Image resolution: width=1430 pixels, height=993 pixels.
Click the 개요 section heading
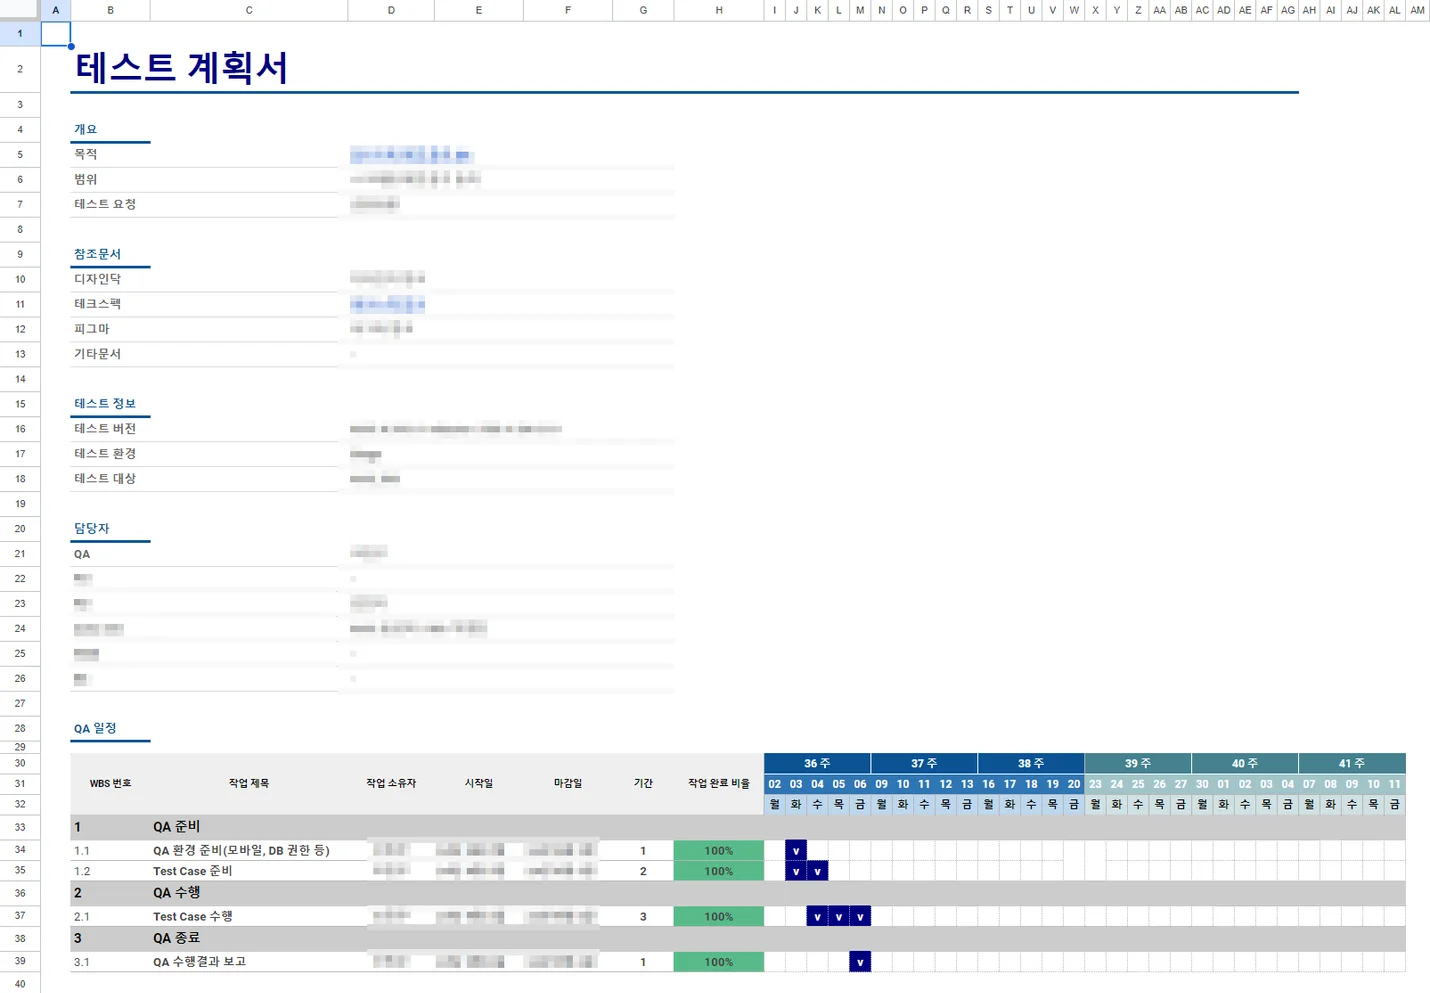tap(86, 129)
